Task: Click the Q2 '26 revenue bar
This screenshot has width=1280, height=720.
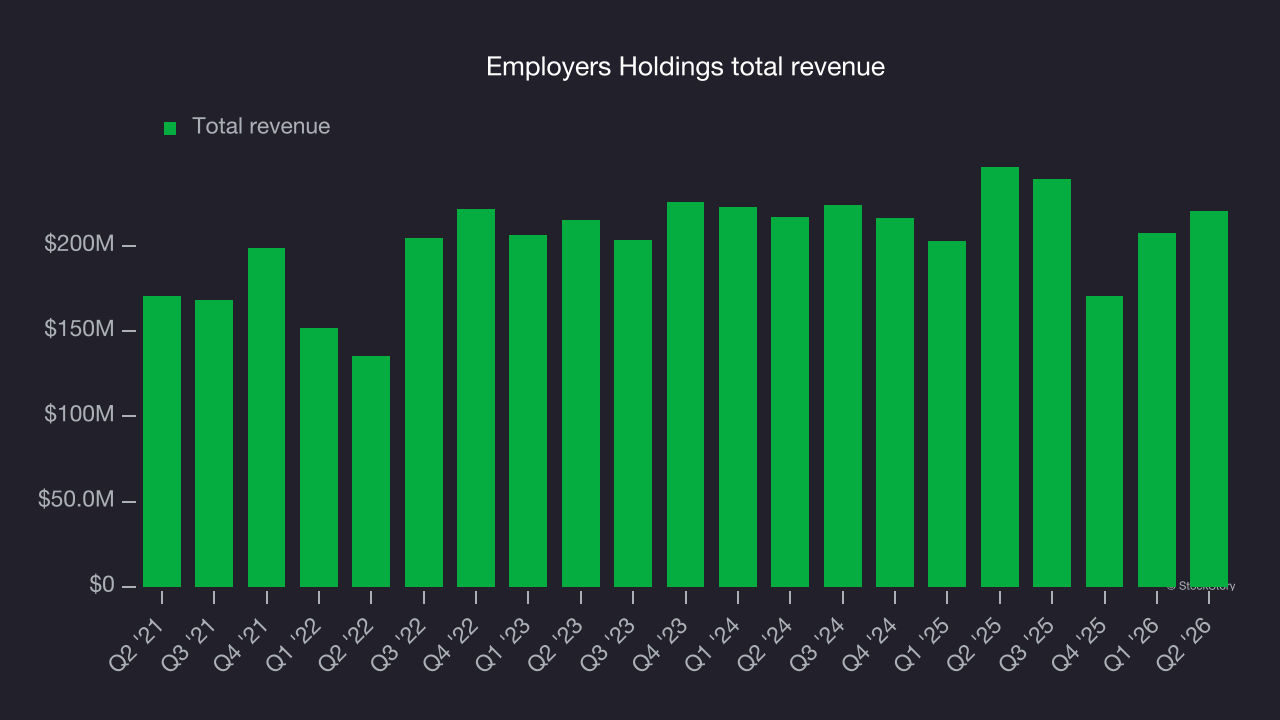Action: [x=1209, y=399]
